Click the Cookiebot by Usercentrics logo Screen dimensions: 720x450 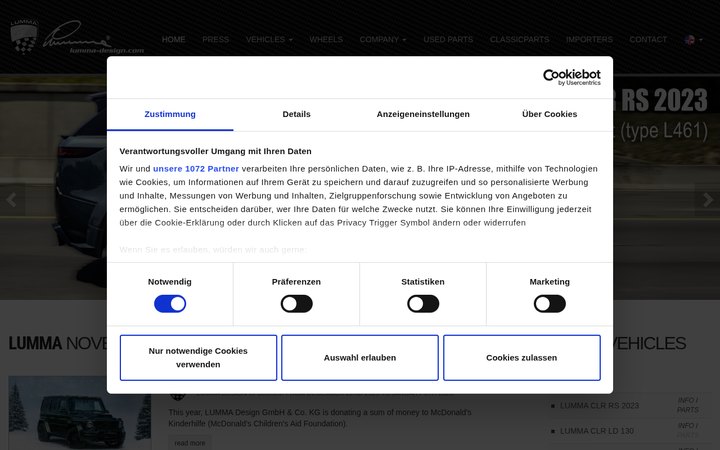click(x=572, y=77)
